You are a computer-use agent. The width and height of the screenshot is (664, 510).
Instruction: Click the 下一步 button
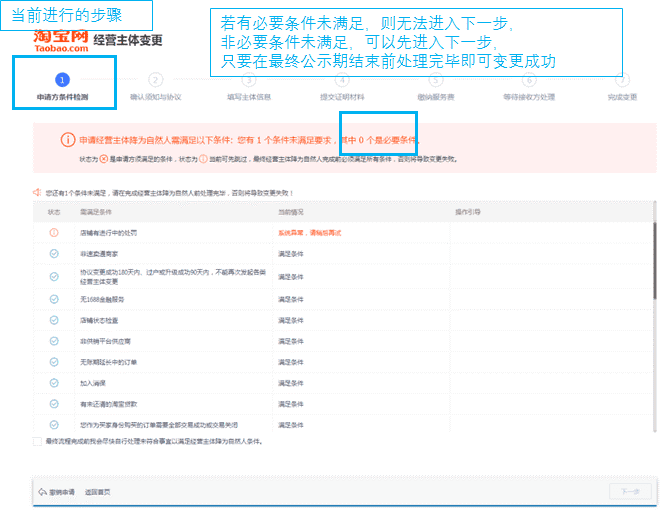pyautogui.click(x=629, y=491)
